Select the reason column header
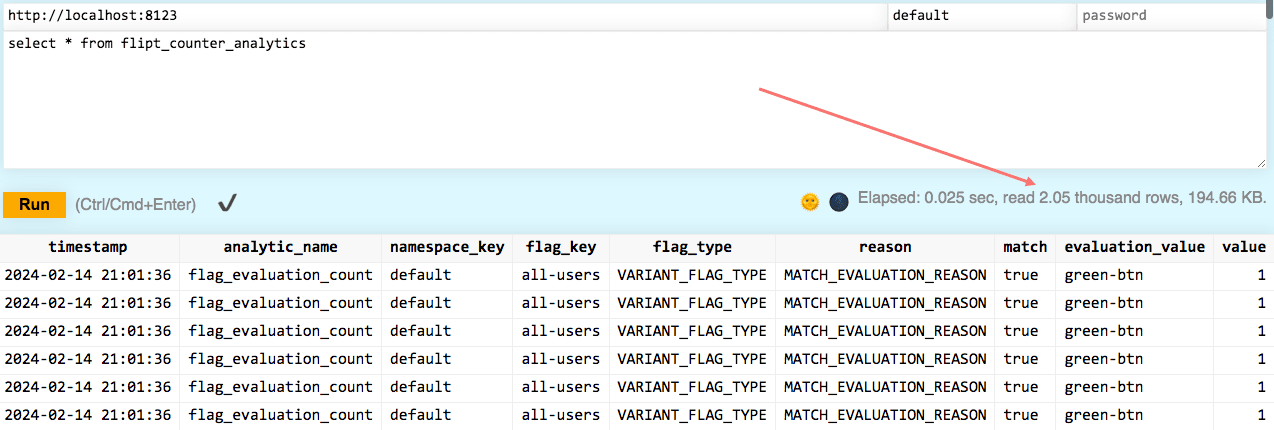This screenshot has width=1274, height=430. click(x=885, y=247)
